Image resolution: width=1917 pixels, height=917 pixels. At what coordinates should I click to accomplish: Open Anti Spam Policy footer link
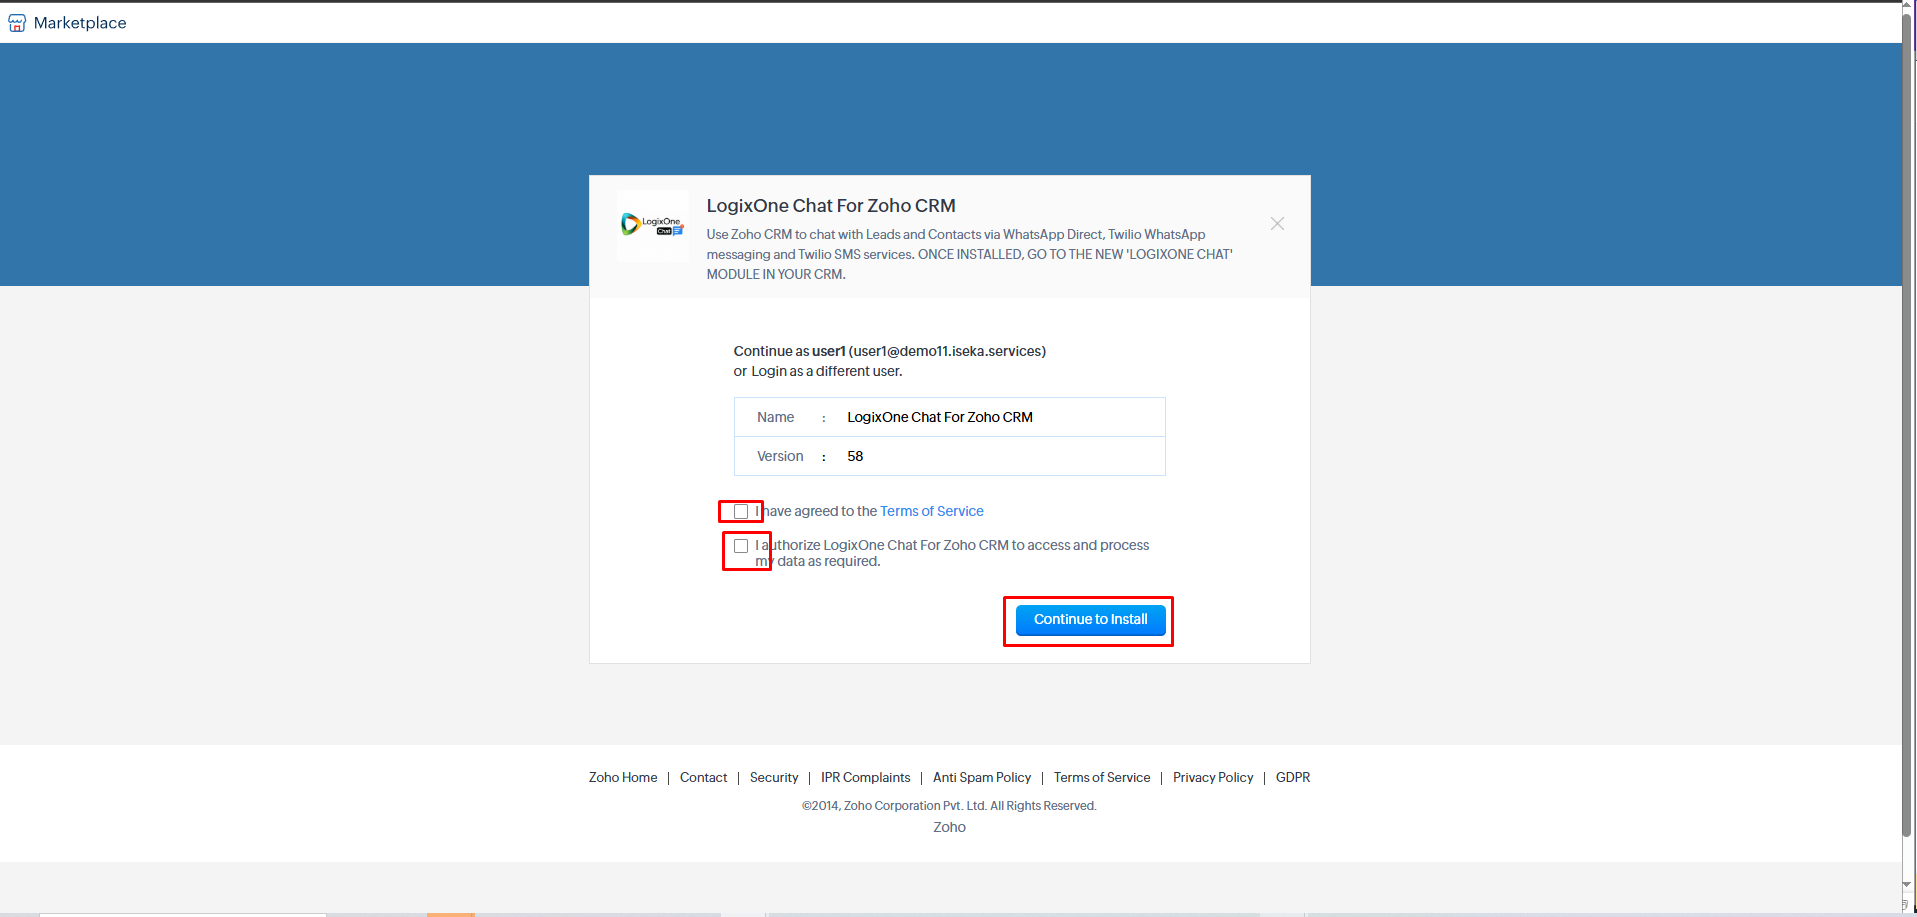[982, 777]
